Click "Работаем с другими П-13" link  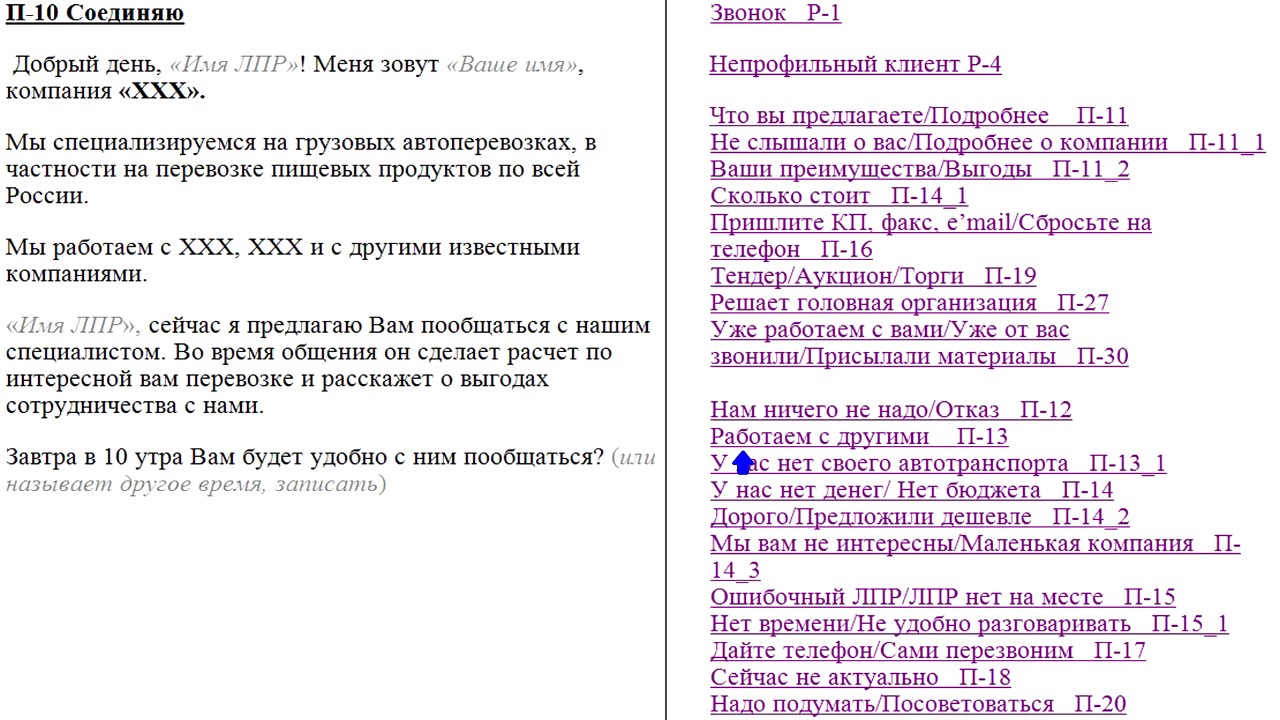point(859,437)
